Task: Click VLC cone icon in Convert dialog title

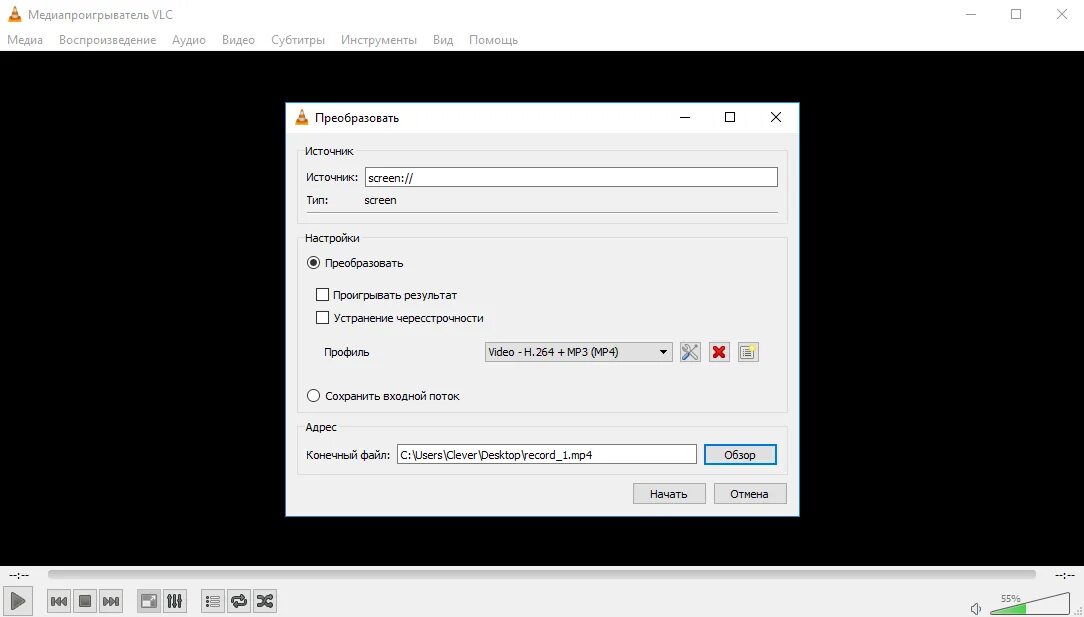Action: click(x=301, y=118)
